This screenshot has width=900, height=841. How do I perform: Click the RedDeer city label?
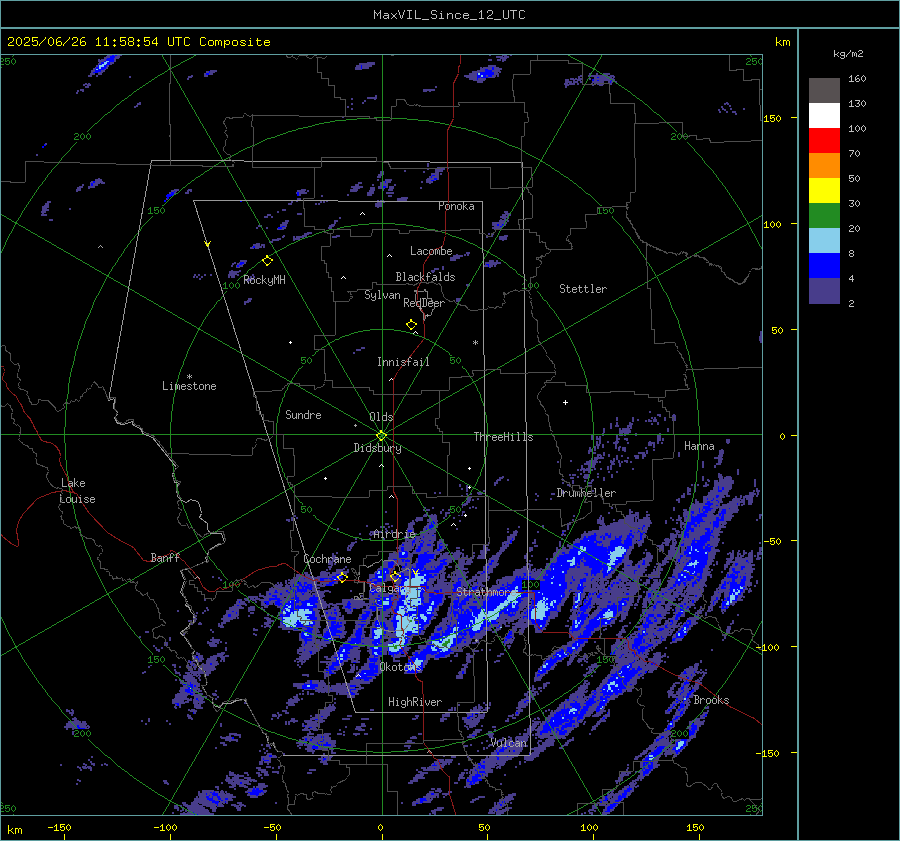tap(424, 303)
